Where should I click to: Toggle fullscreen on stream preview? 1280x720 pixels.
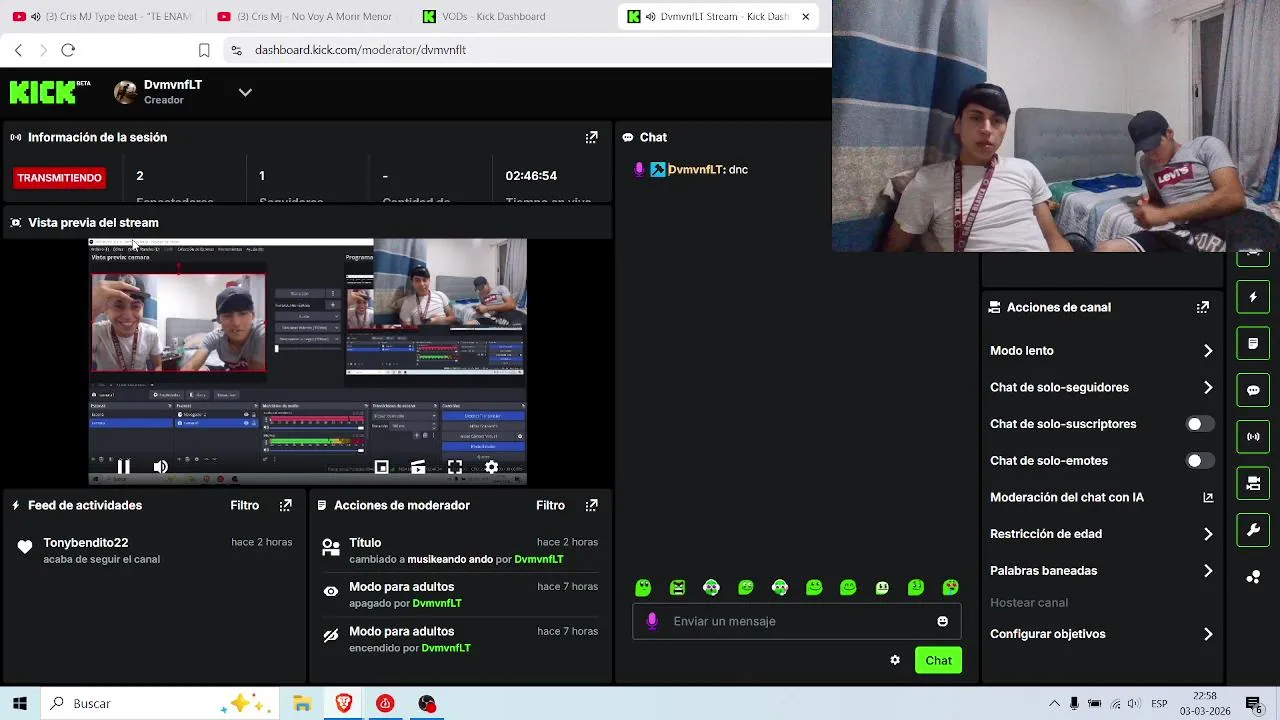click(455, 467)
